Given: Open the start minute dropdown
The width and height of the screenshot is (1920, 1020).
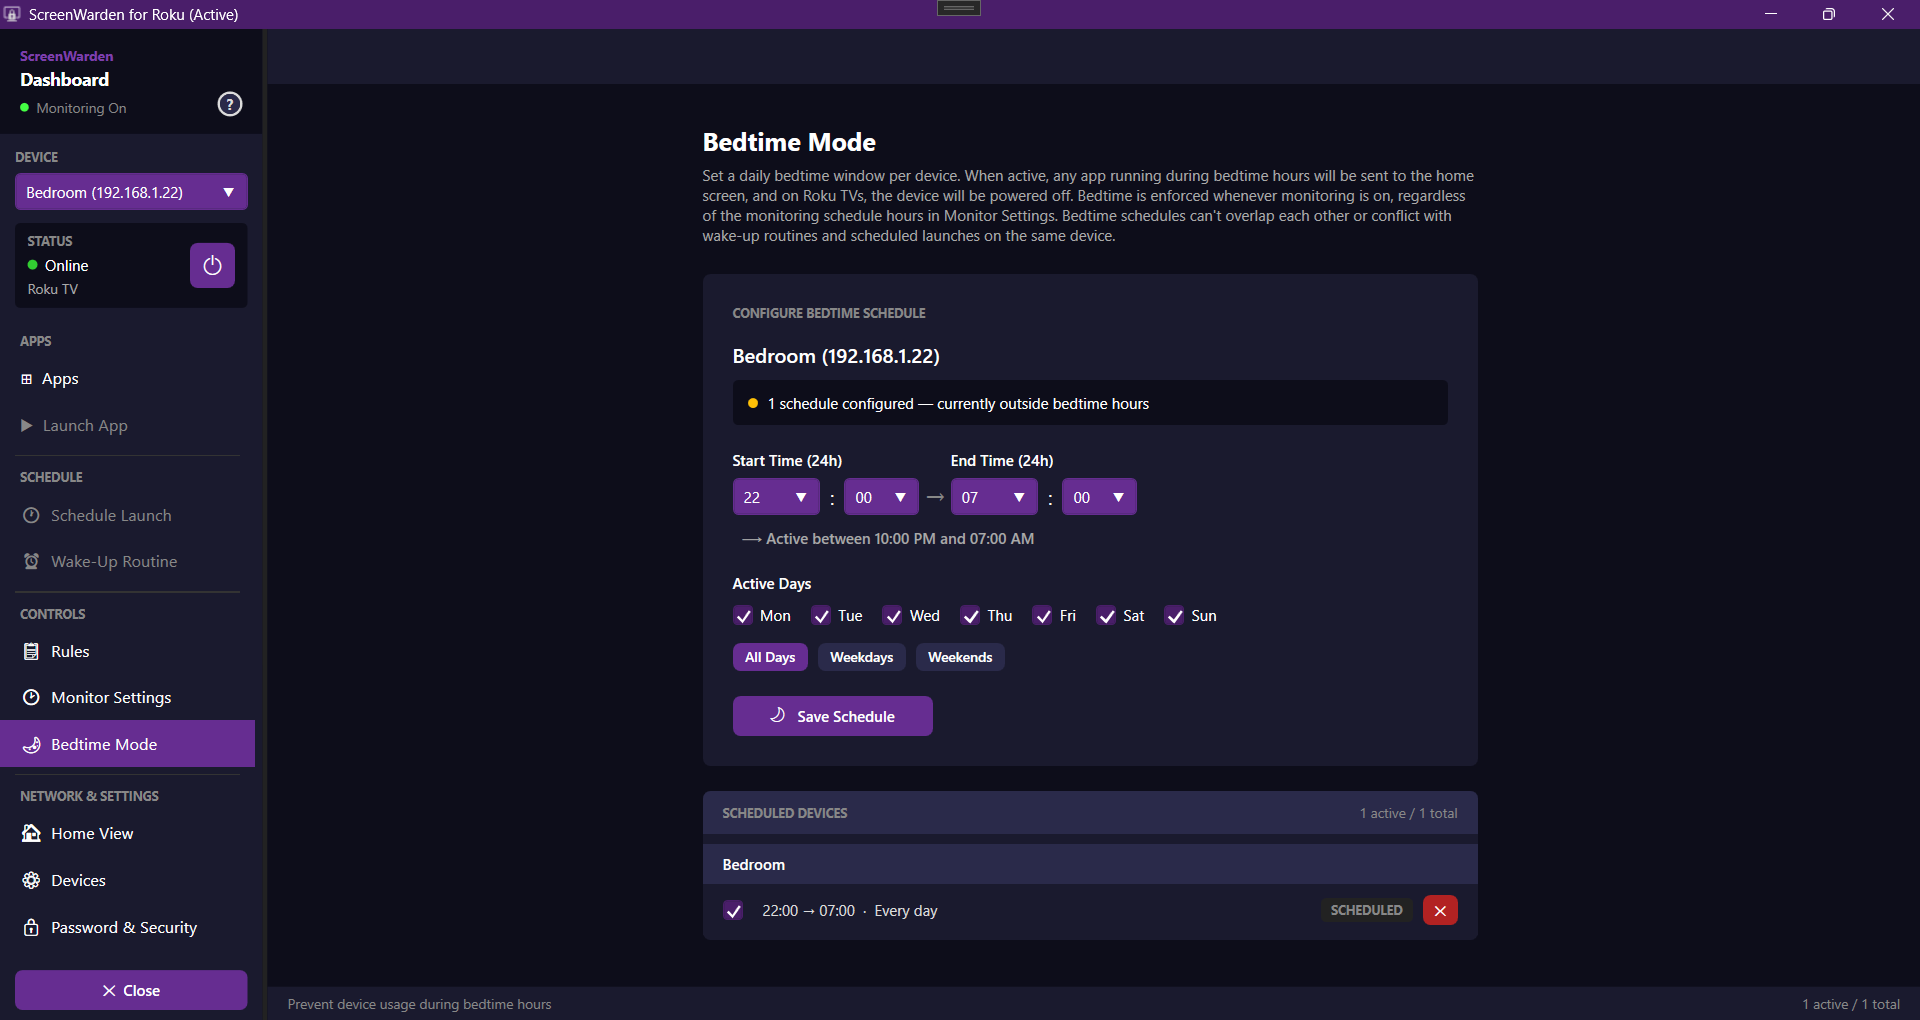Looking at the screenshot, I should (x=881, y=497).
